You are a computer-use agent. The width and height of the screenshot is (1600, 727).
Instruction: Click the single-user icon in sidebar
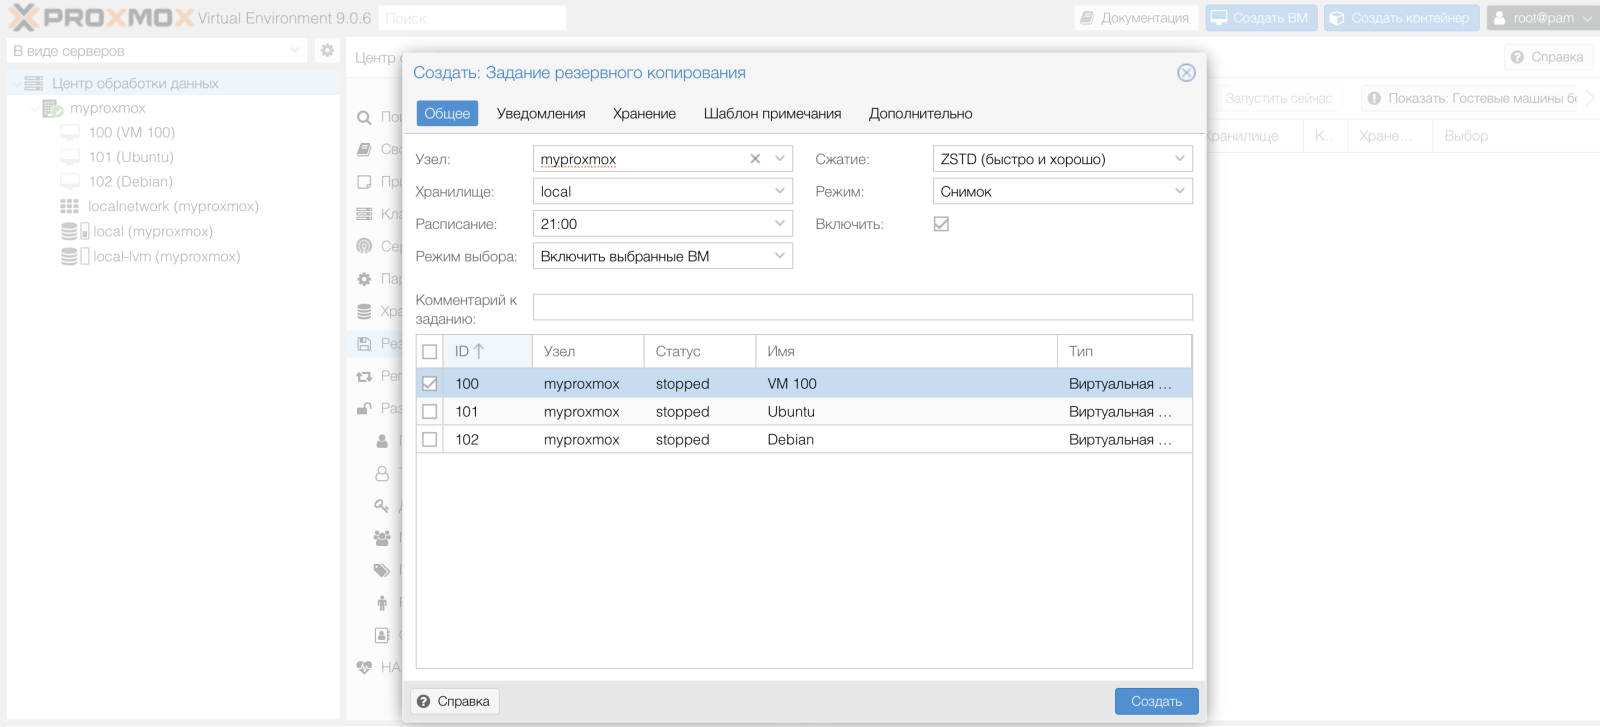coord(382,441)
